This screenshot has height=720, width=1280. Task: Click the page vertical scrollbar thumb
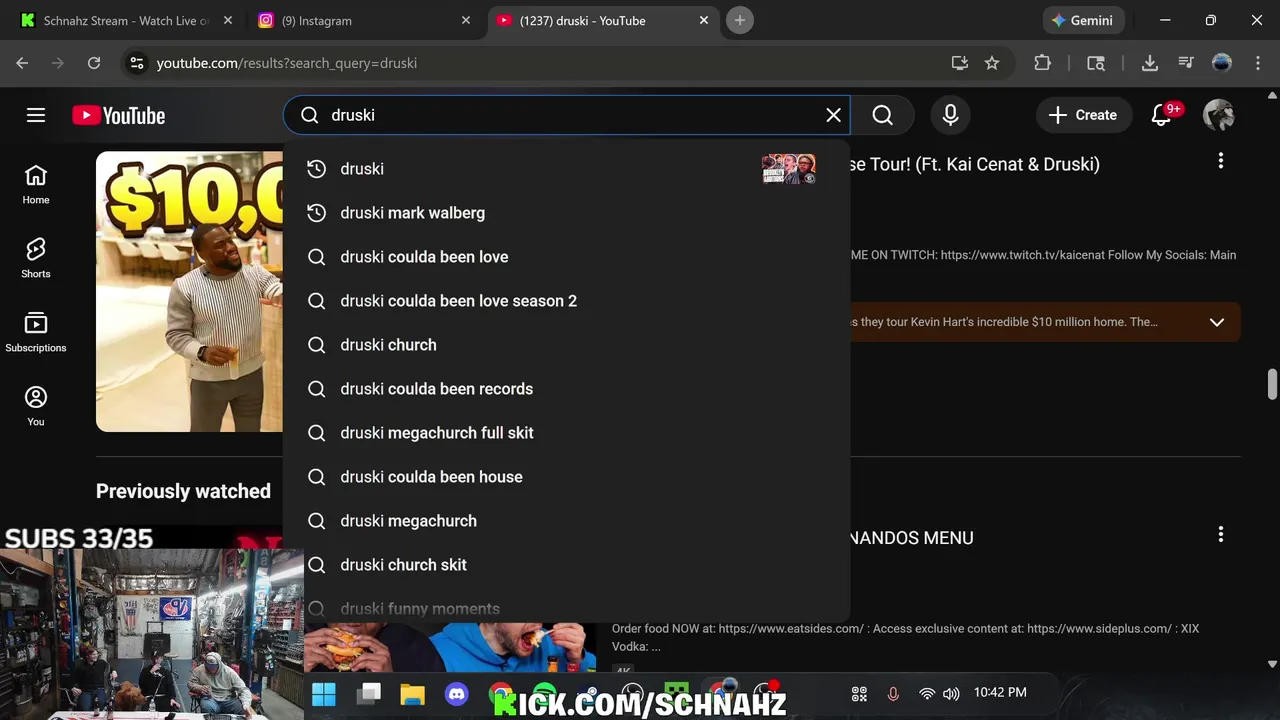coord(1272,384)
